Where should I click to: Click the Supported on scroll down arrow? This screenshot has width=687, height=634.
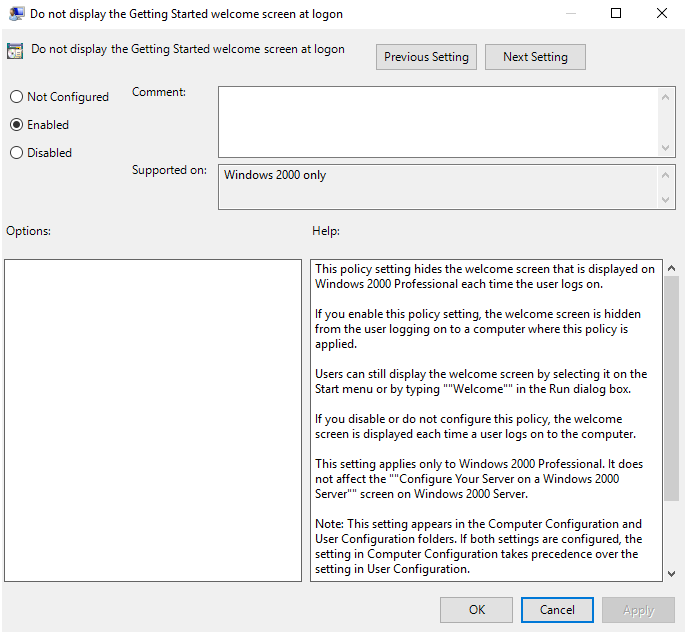click(667, 200)
